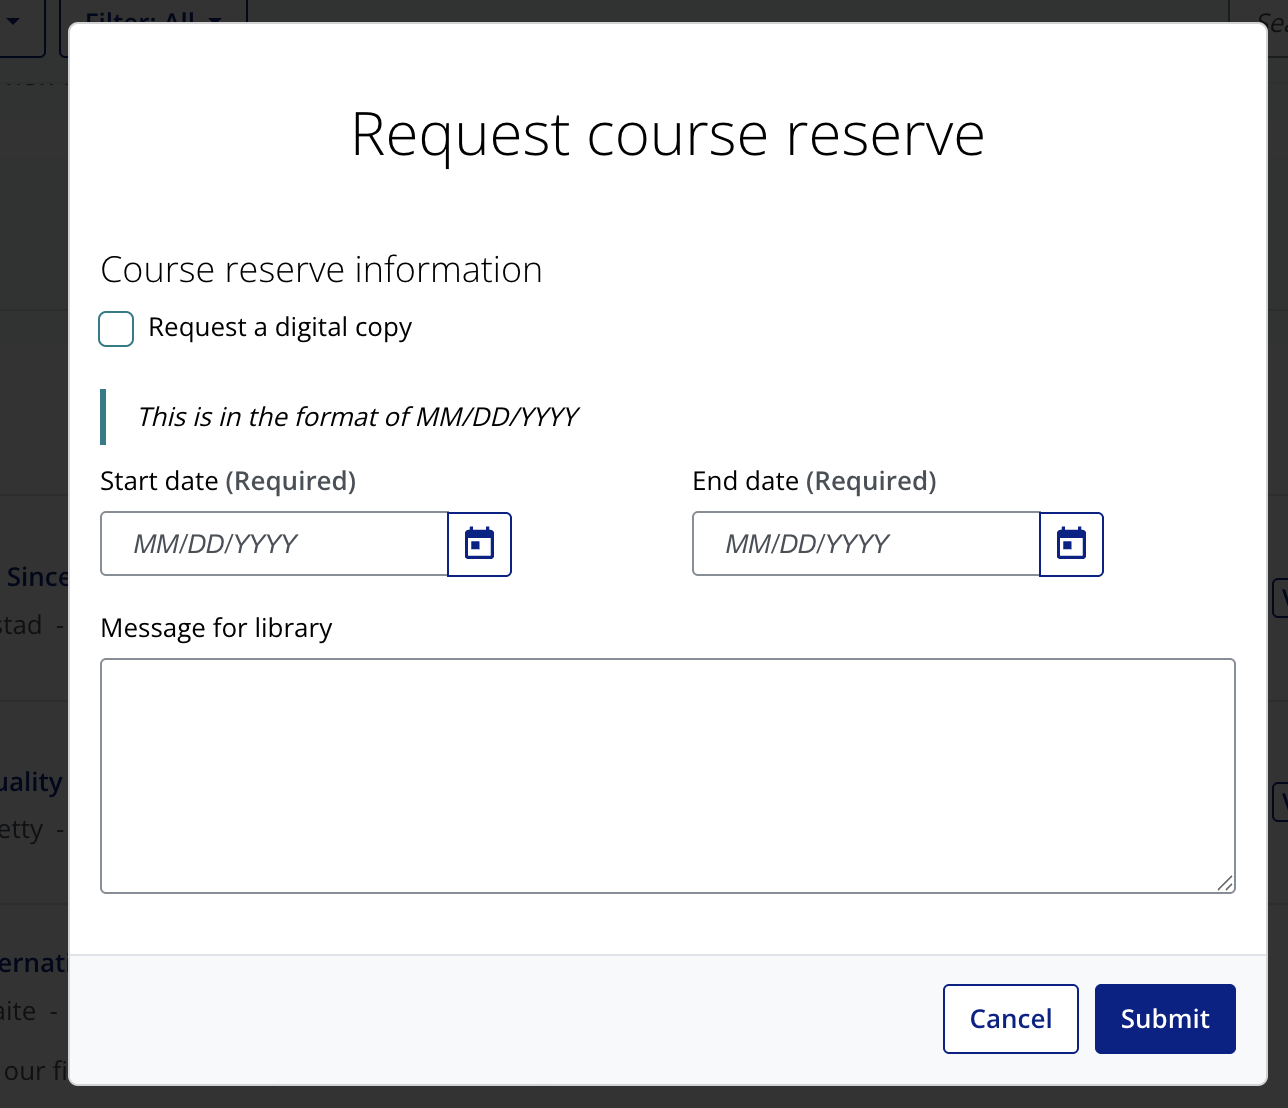Screen dimensions: 1288x1108
Task: Focus the End date input field
Action: tap(866, 544)
